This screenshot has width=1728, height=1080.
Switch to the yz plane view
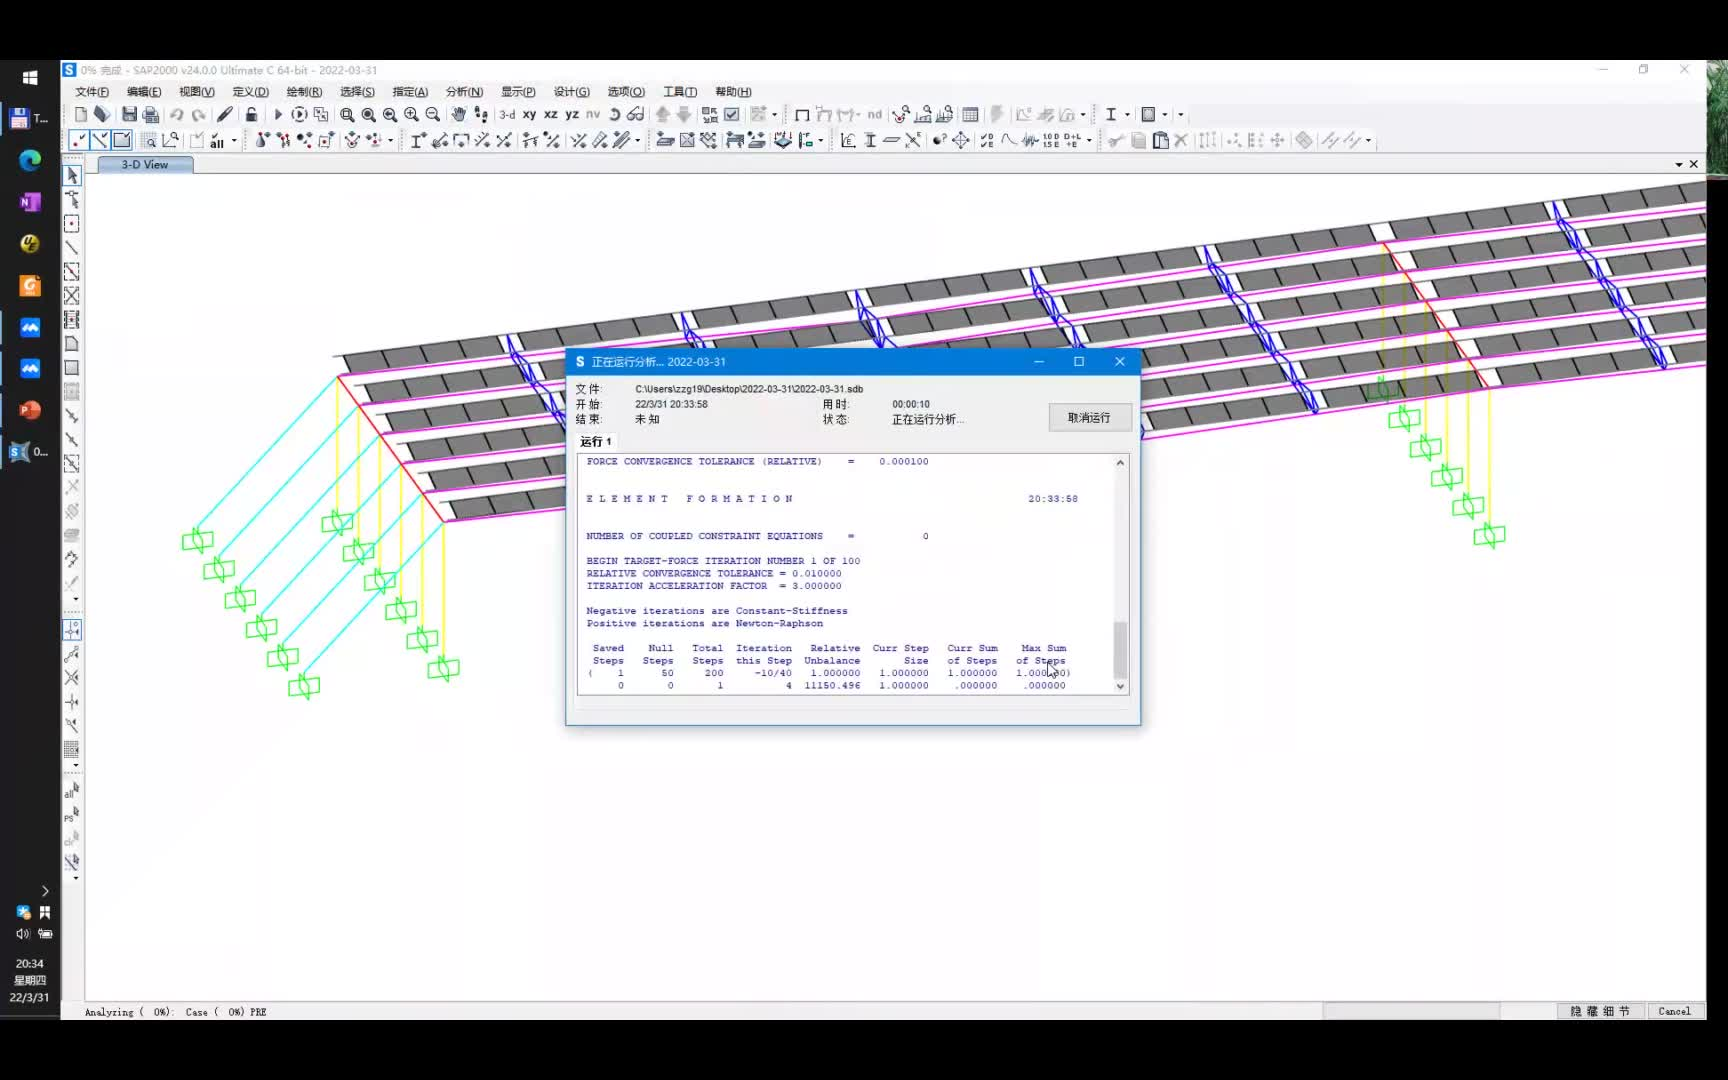[x=572, y=115]
